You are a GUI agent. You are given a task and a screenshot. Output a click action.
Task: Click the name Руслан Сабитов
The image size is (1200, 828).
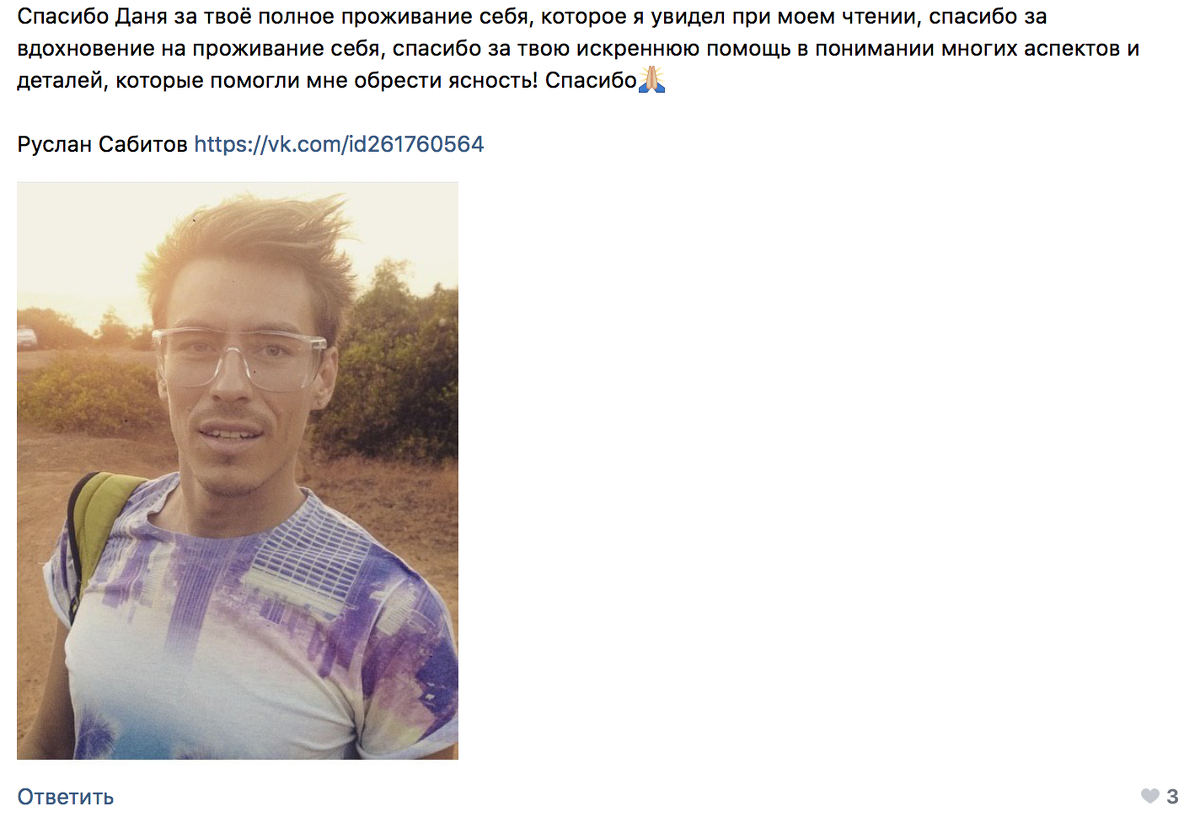[x=102, y=144]
